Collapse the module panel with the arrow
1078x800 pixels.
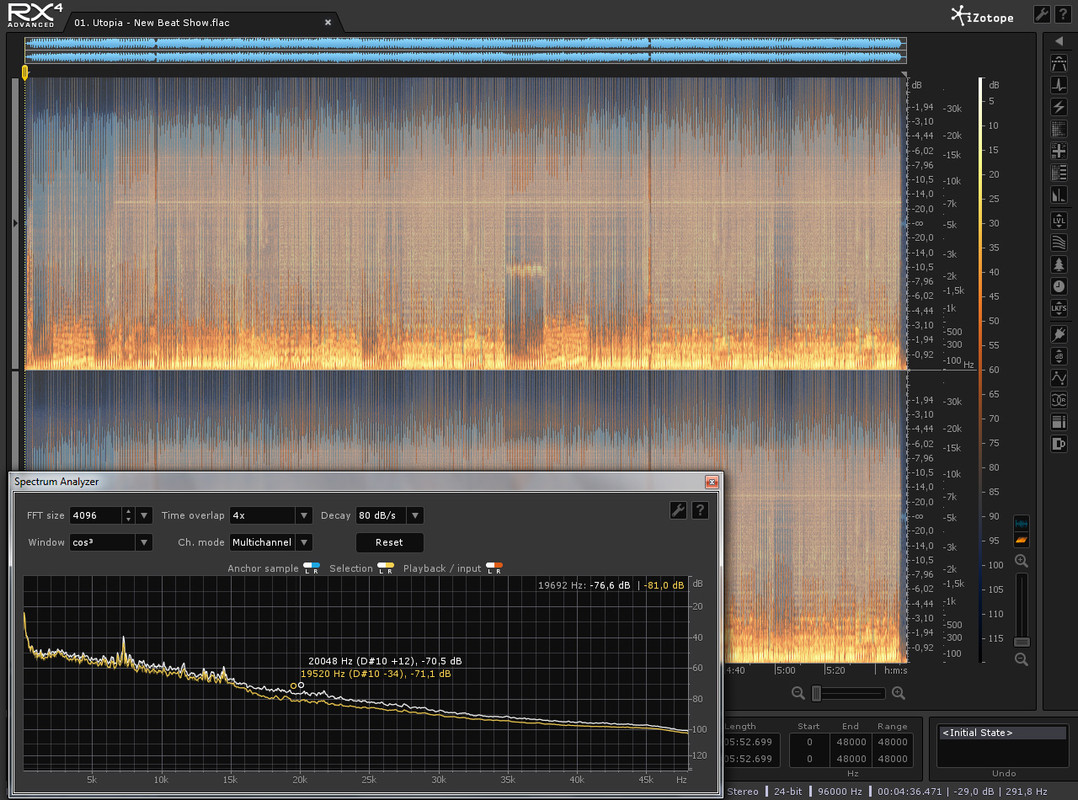[x=1059, y=41]
